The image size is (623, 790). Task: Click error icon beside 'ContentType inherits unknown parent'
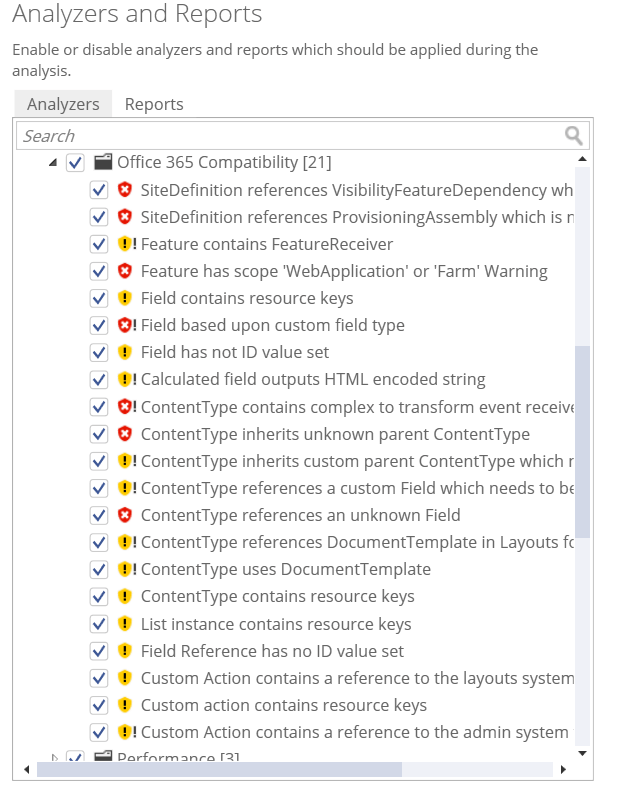(x=124, y=434)
